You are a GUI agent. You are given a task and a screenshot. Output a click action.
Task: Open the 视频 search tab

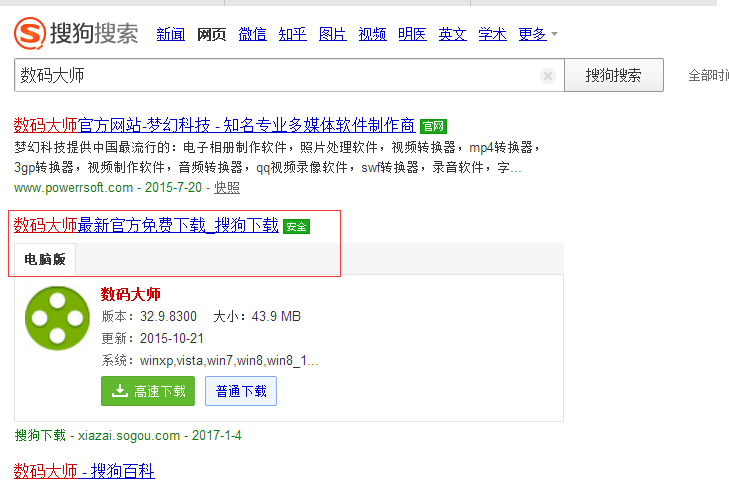point(372,34)
